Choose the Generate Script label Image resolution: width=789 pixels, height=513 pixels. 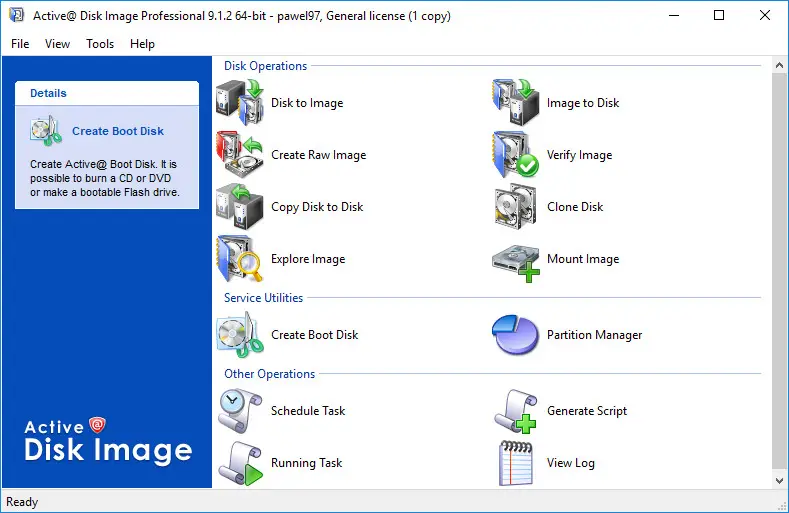click(x=587, y=411)
